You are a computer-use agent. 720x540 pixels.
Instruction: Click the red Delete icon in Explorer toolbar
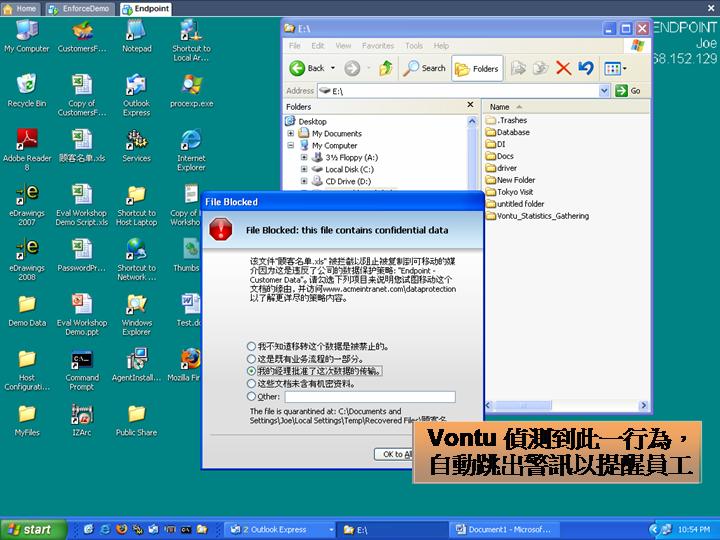tap(563, 68)
